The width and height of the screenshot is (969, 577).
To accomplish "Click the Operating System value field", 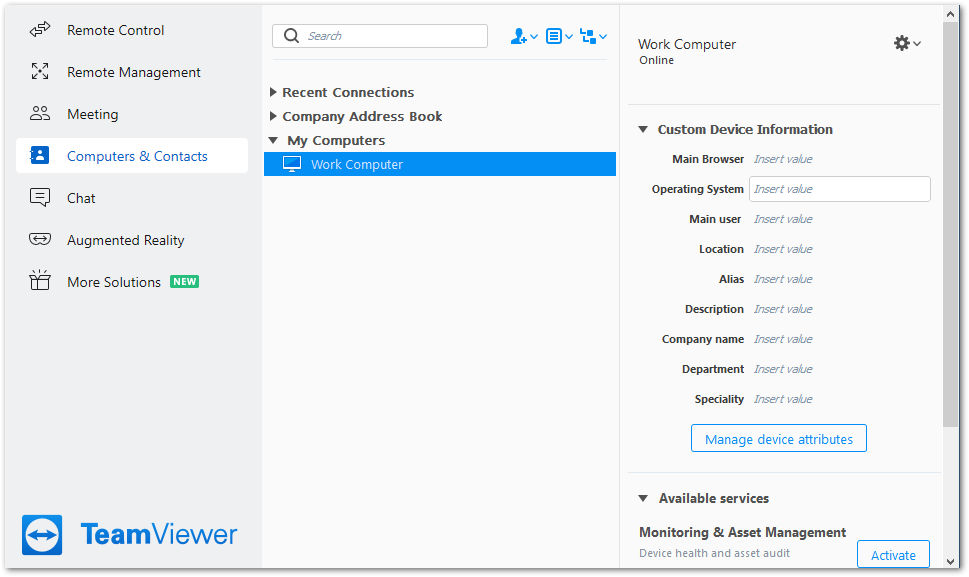I will 839,189.
